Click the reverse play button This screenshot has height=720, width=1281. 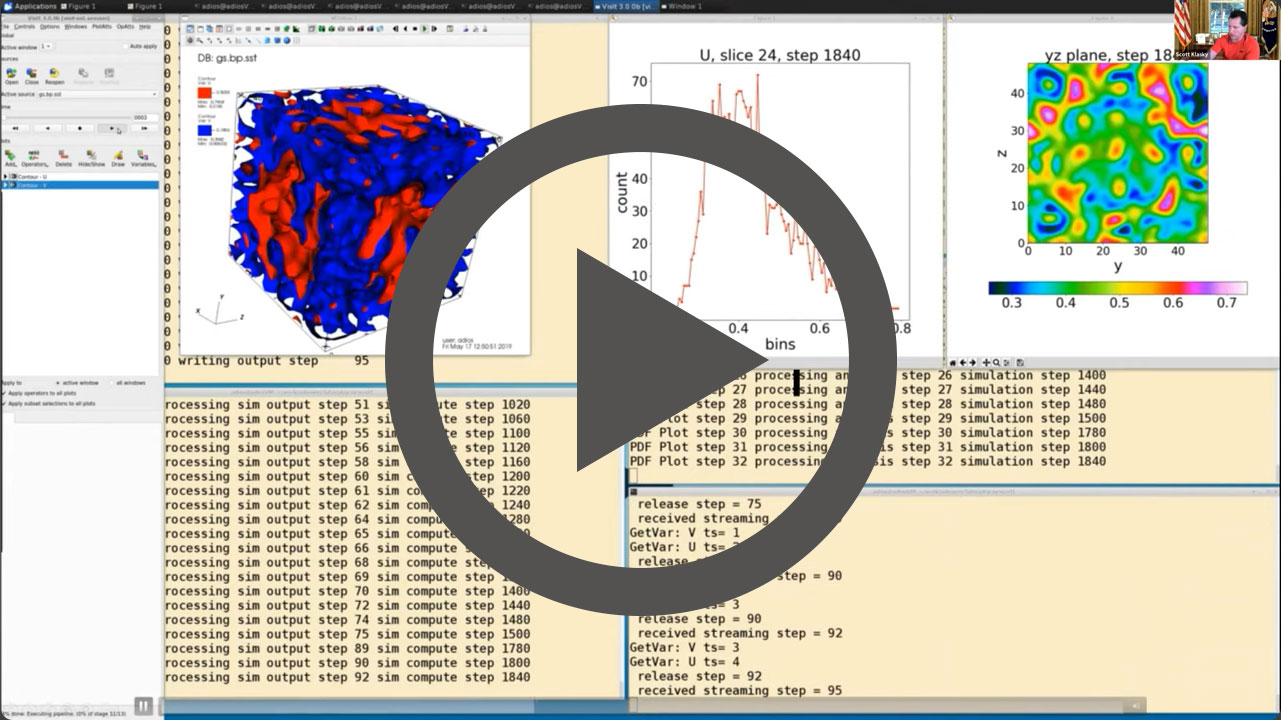pyautogui.click(x=48, y=128)
